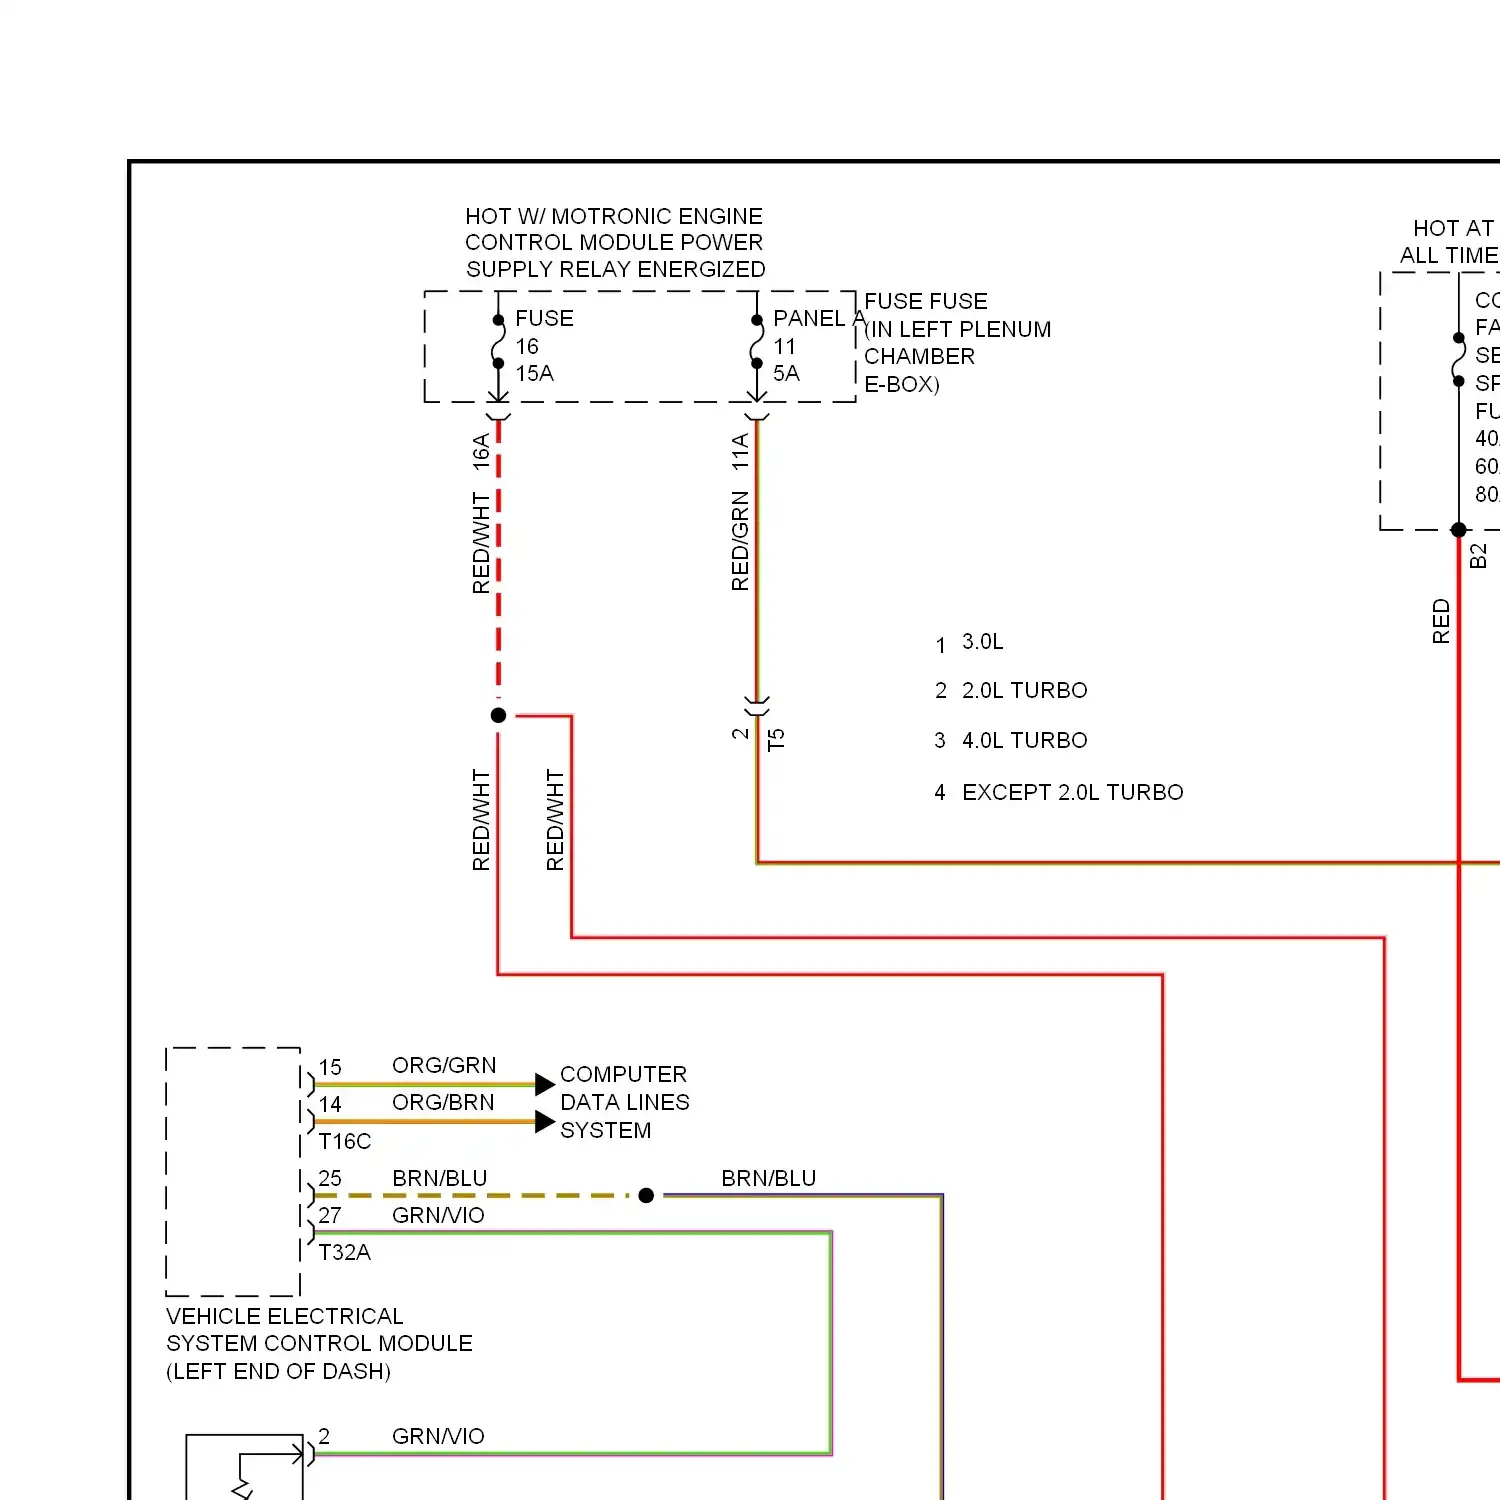Image resolution: width=1500 pixels, height=1500 pixels.
Task: Select the GRN/VIO label next to pin 2
Action: click(x=438, y=1437)
